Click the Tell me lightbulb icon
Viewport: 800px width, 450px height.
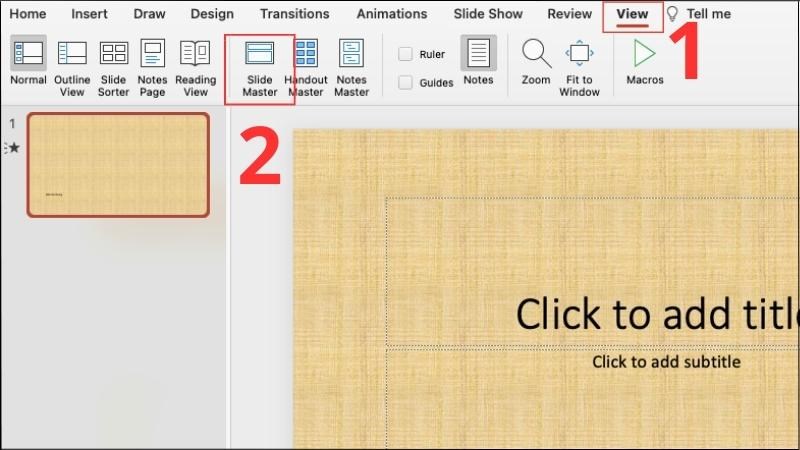(672, 14)
